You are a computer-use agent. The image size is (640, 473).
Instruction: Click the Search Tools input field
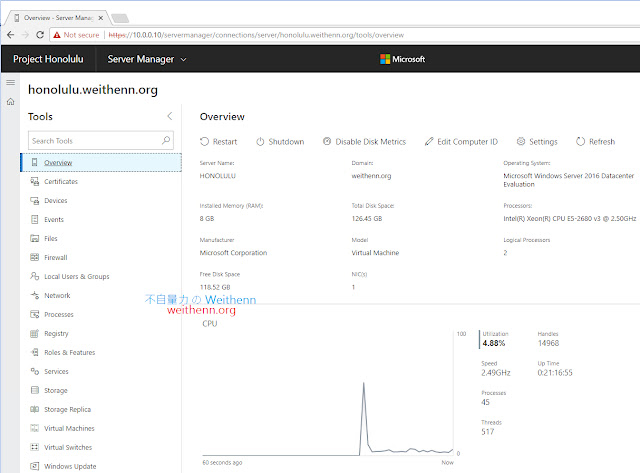coord(94,141)
